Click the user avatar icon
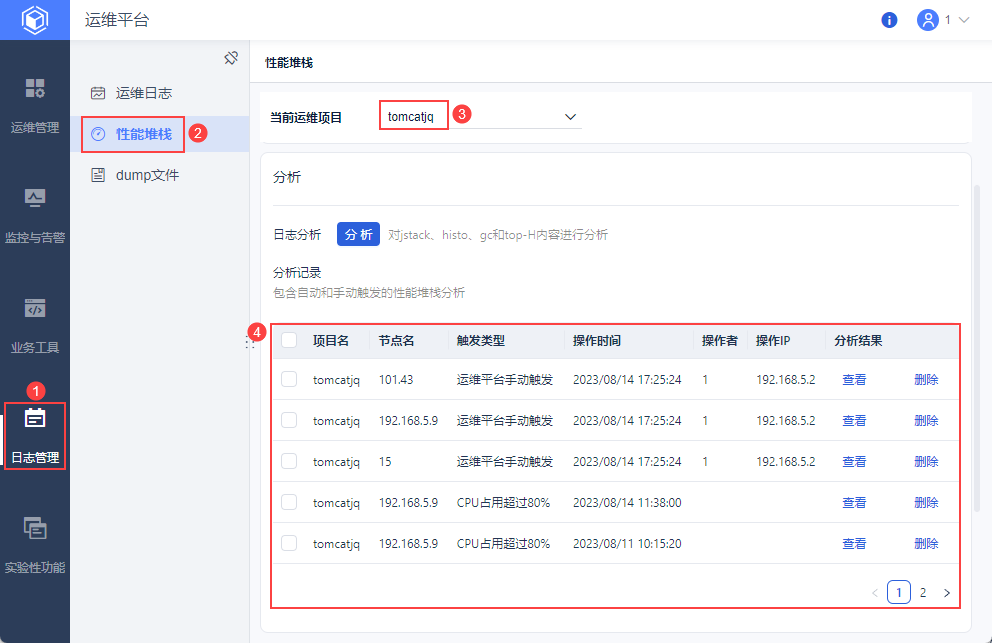Screen dimensions: 992x643 (927, 20)
